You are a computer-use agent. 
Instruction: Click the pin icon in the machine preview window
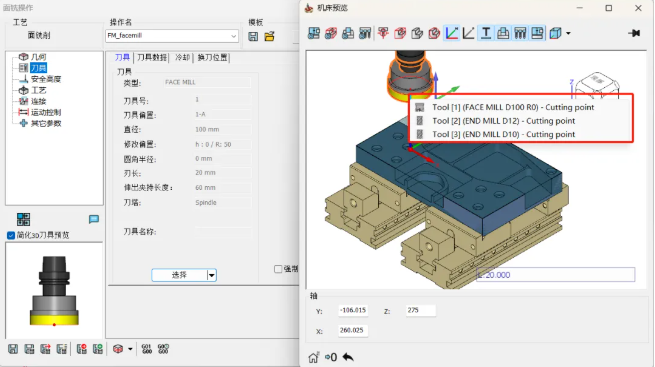point(634,33)
